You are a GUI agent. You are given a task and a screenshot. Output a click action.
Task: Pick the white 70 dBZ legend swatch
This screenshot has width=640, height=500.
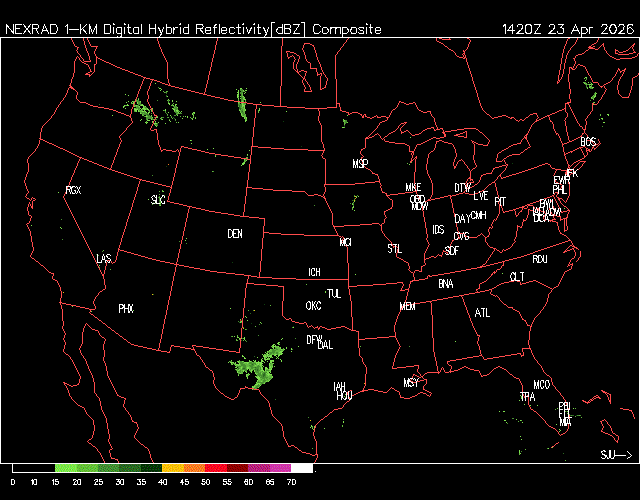tap(301, 468)
